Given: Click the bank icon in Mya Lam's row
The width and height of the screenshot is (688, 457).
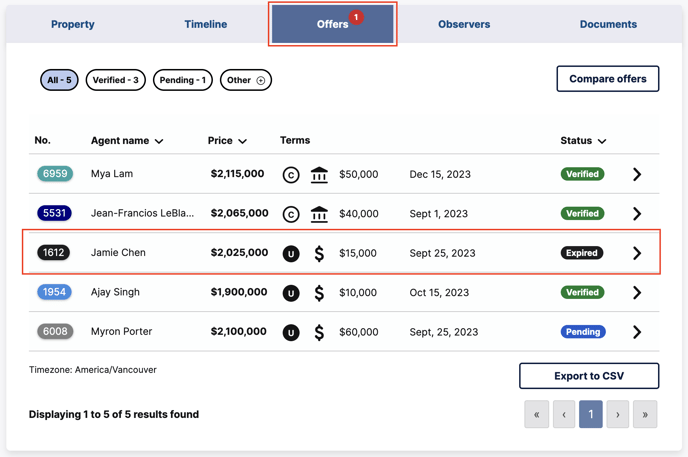Looking at the screenshot, I should (319, 175).
